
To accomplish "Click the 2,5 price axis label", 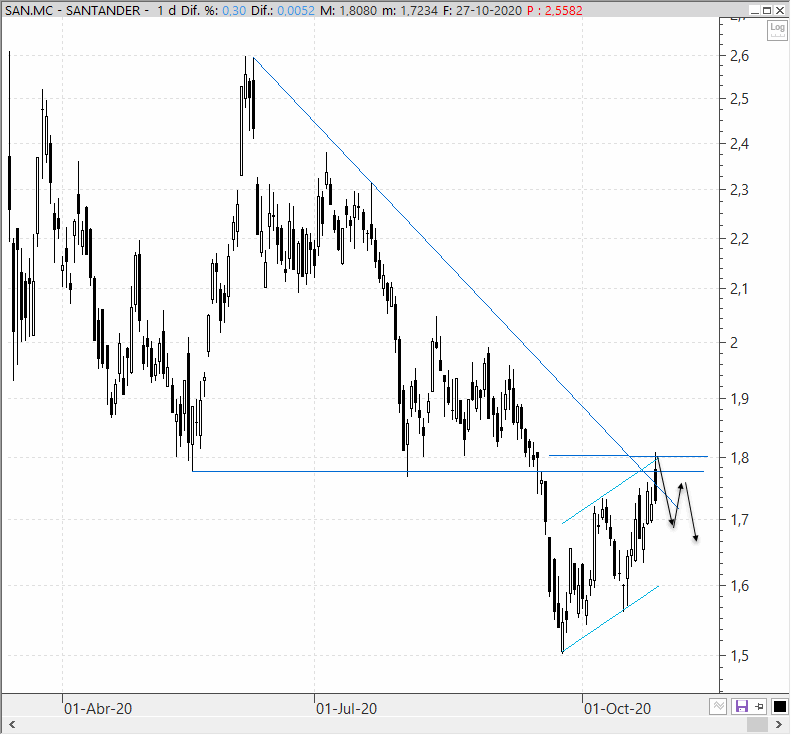I will (739, 99).
